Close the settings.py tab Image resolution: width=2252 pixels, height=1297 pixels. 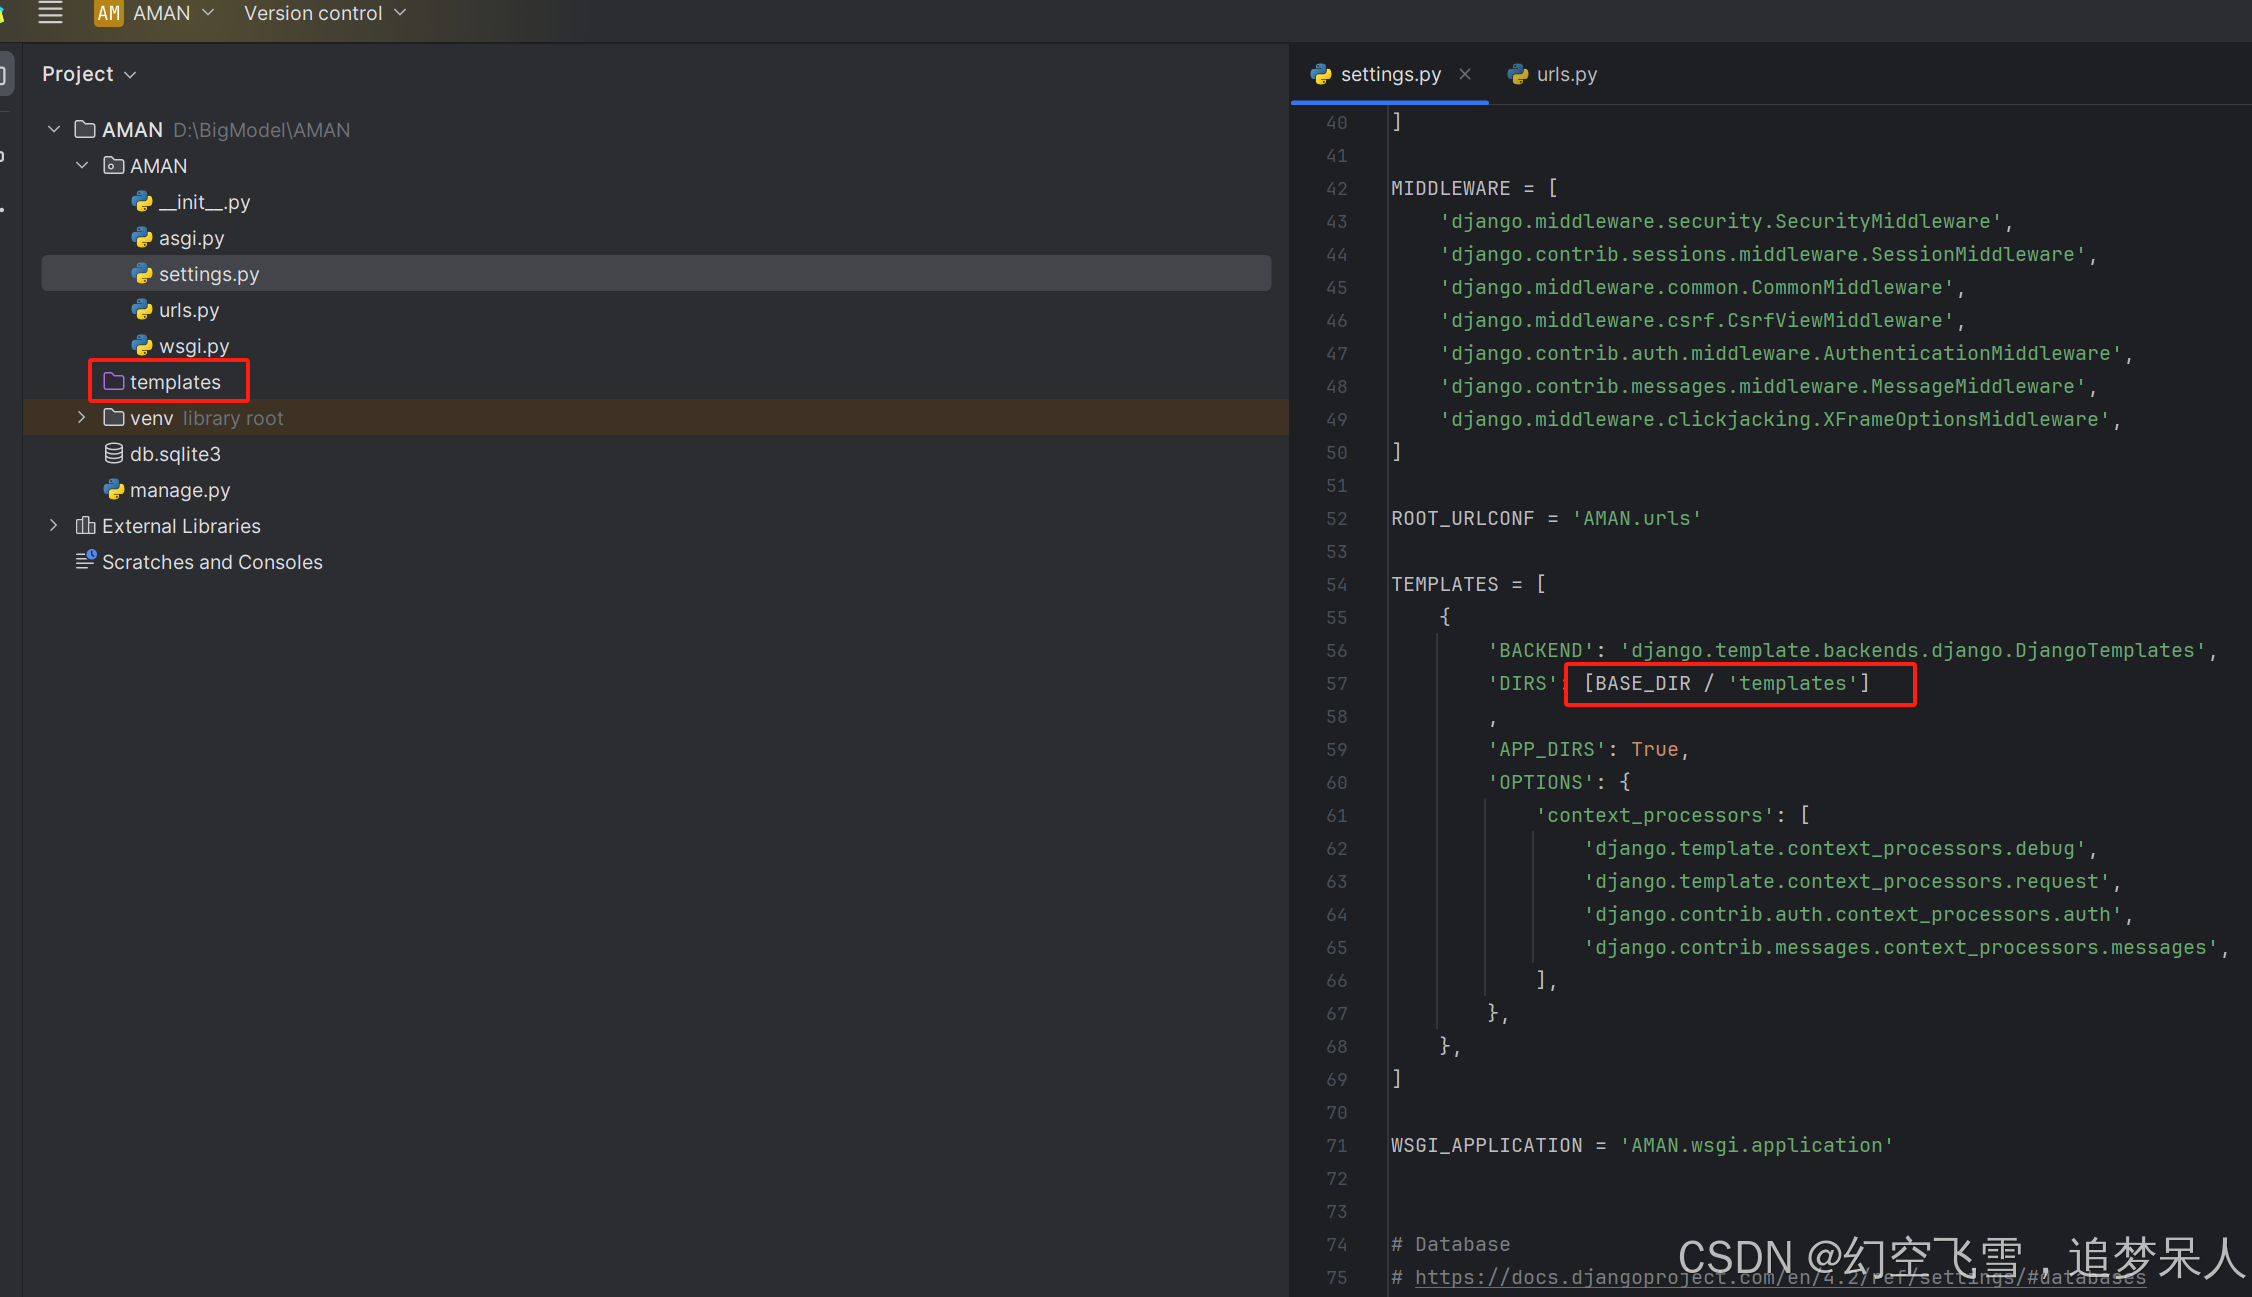coord(1465,73)
